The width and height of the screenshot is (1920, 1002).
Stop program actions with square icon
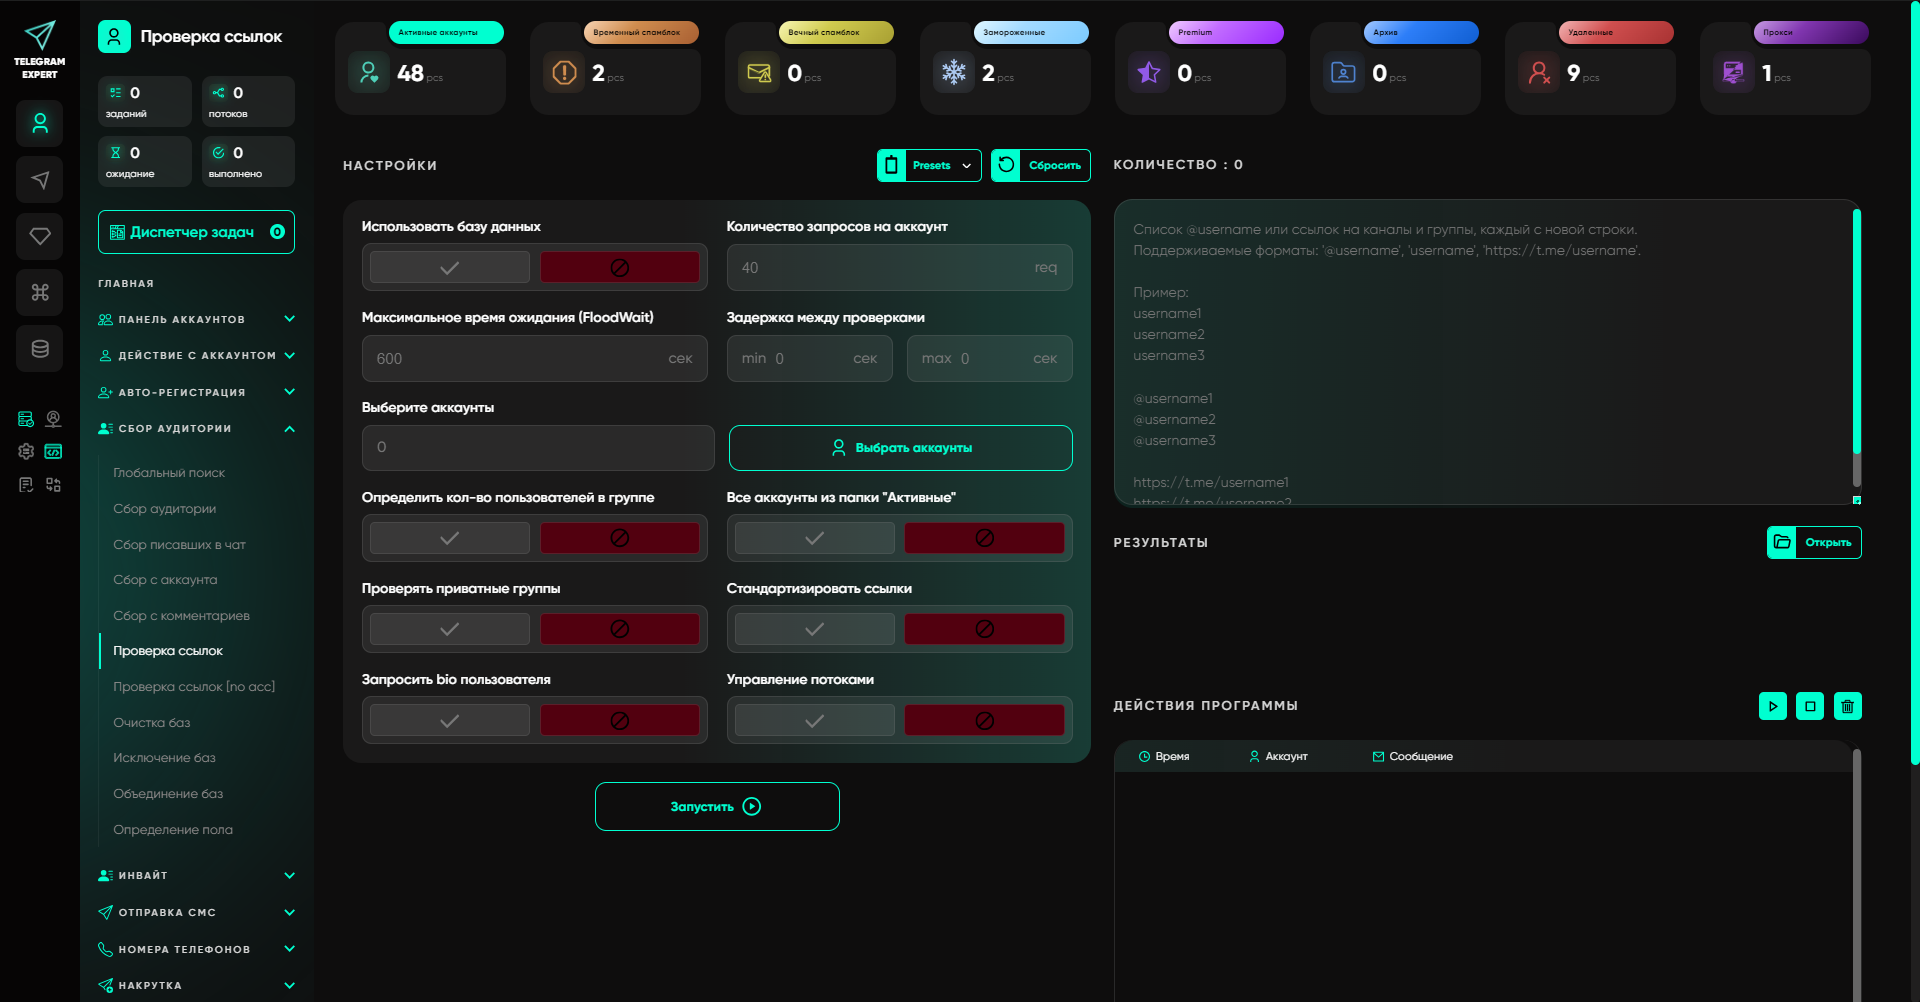(x=1810, y=706)
